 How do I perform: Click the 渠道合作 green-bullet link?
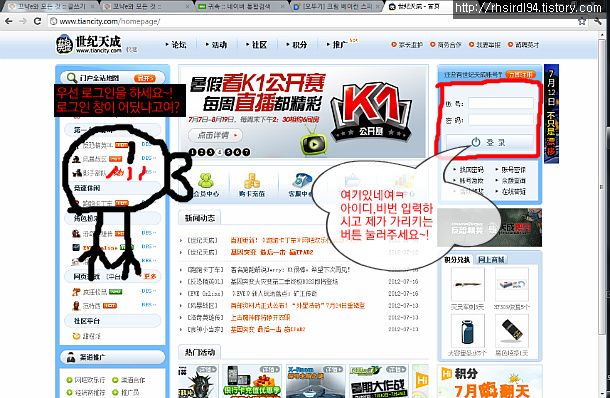(x=128, y=380)
